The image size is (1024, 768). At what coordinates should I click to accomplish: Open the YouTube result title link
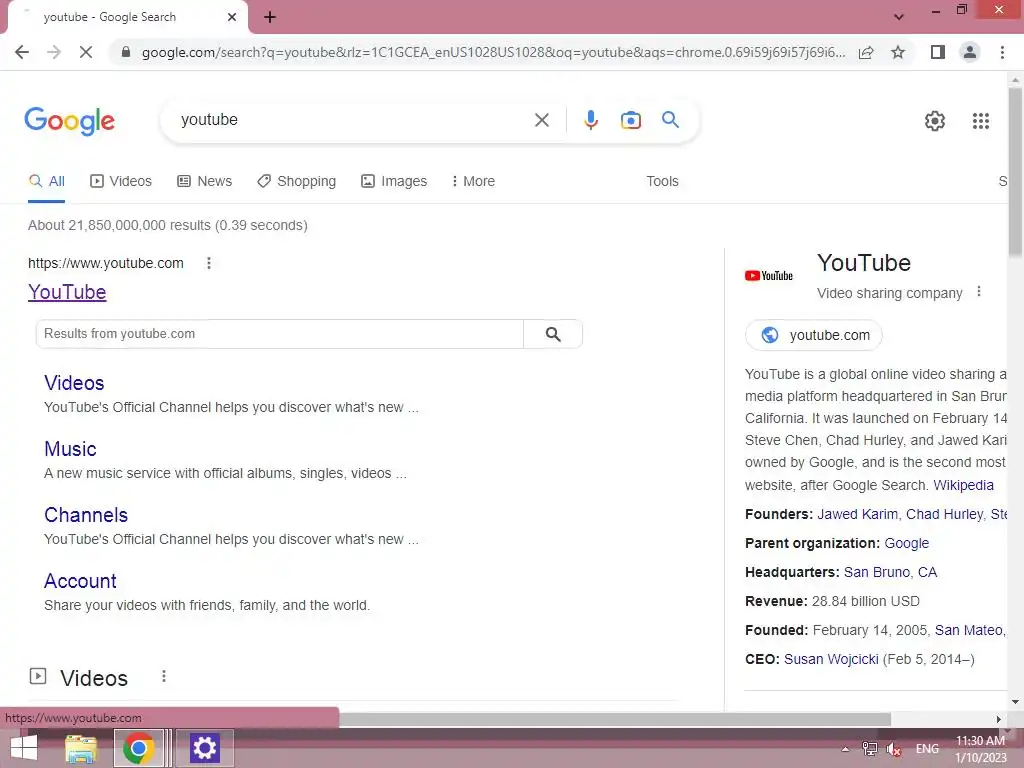tap(67, 292)
